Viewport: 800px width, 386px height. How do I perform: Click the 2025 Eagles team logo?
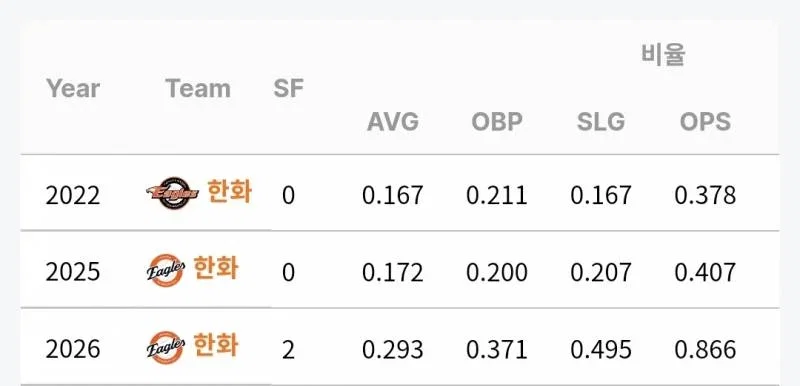click(x=166, y=270)
